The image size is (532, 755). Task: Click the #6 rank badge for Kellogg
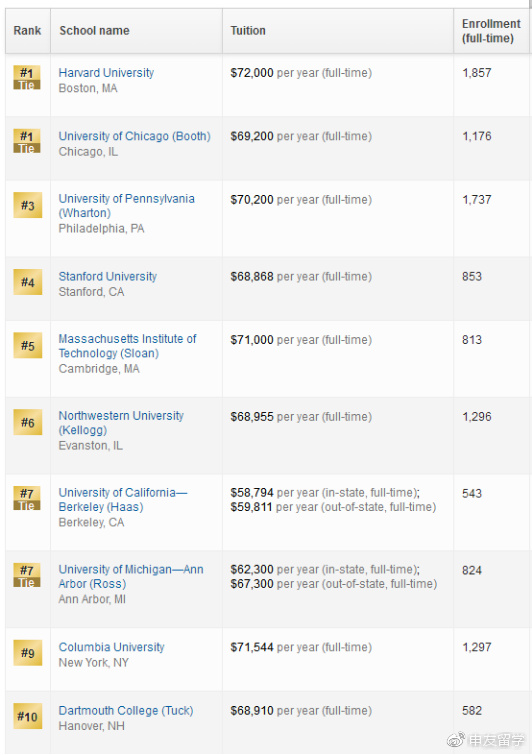[27, 422]
